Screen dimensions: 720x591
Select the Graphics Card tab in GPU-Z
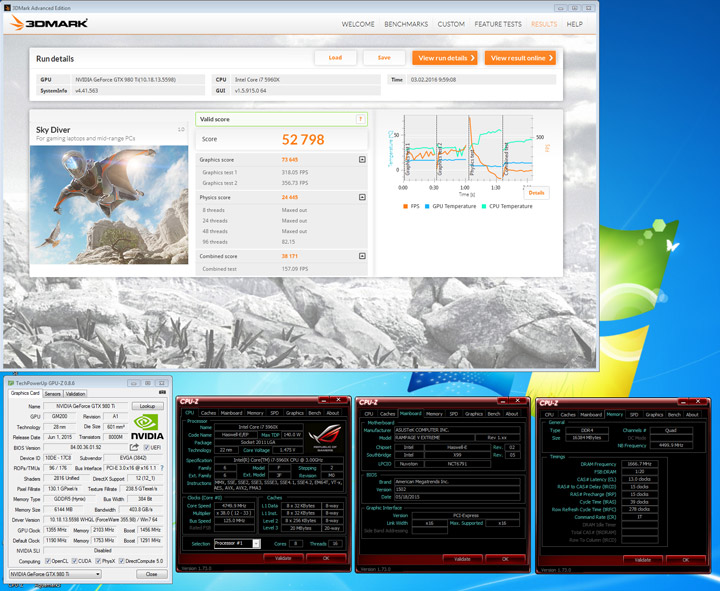(25, 393)
